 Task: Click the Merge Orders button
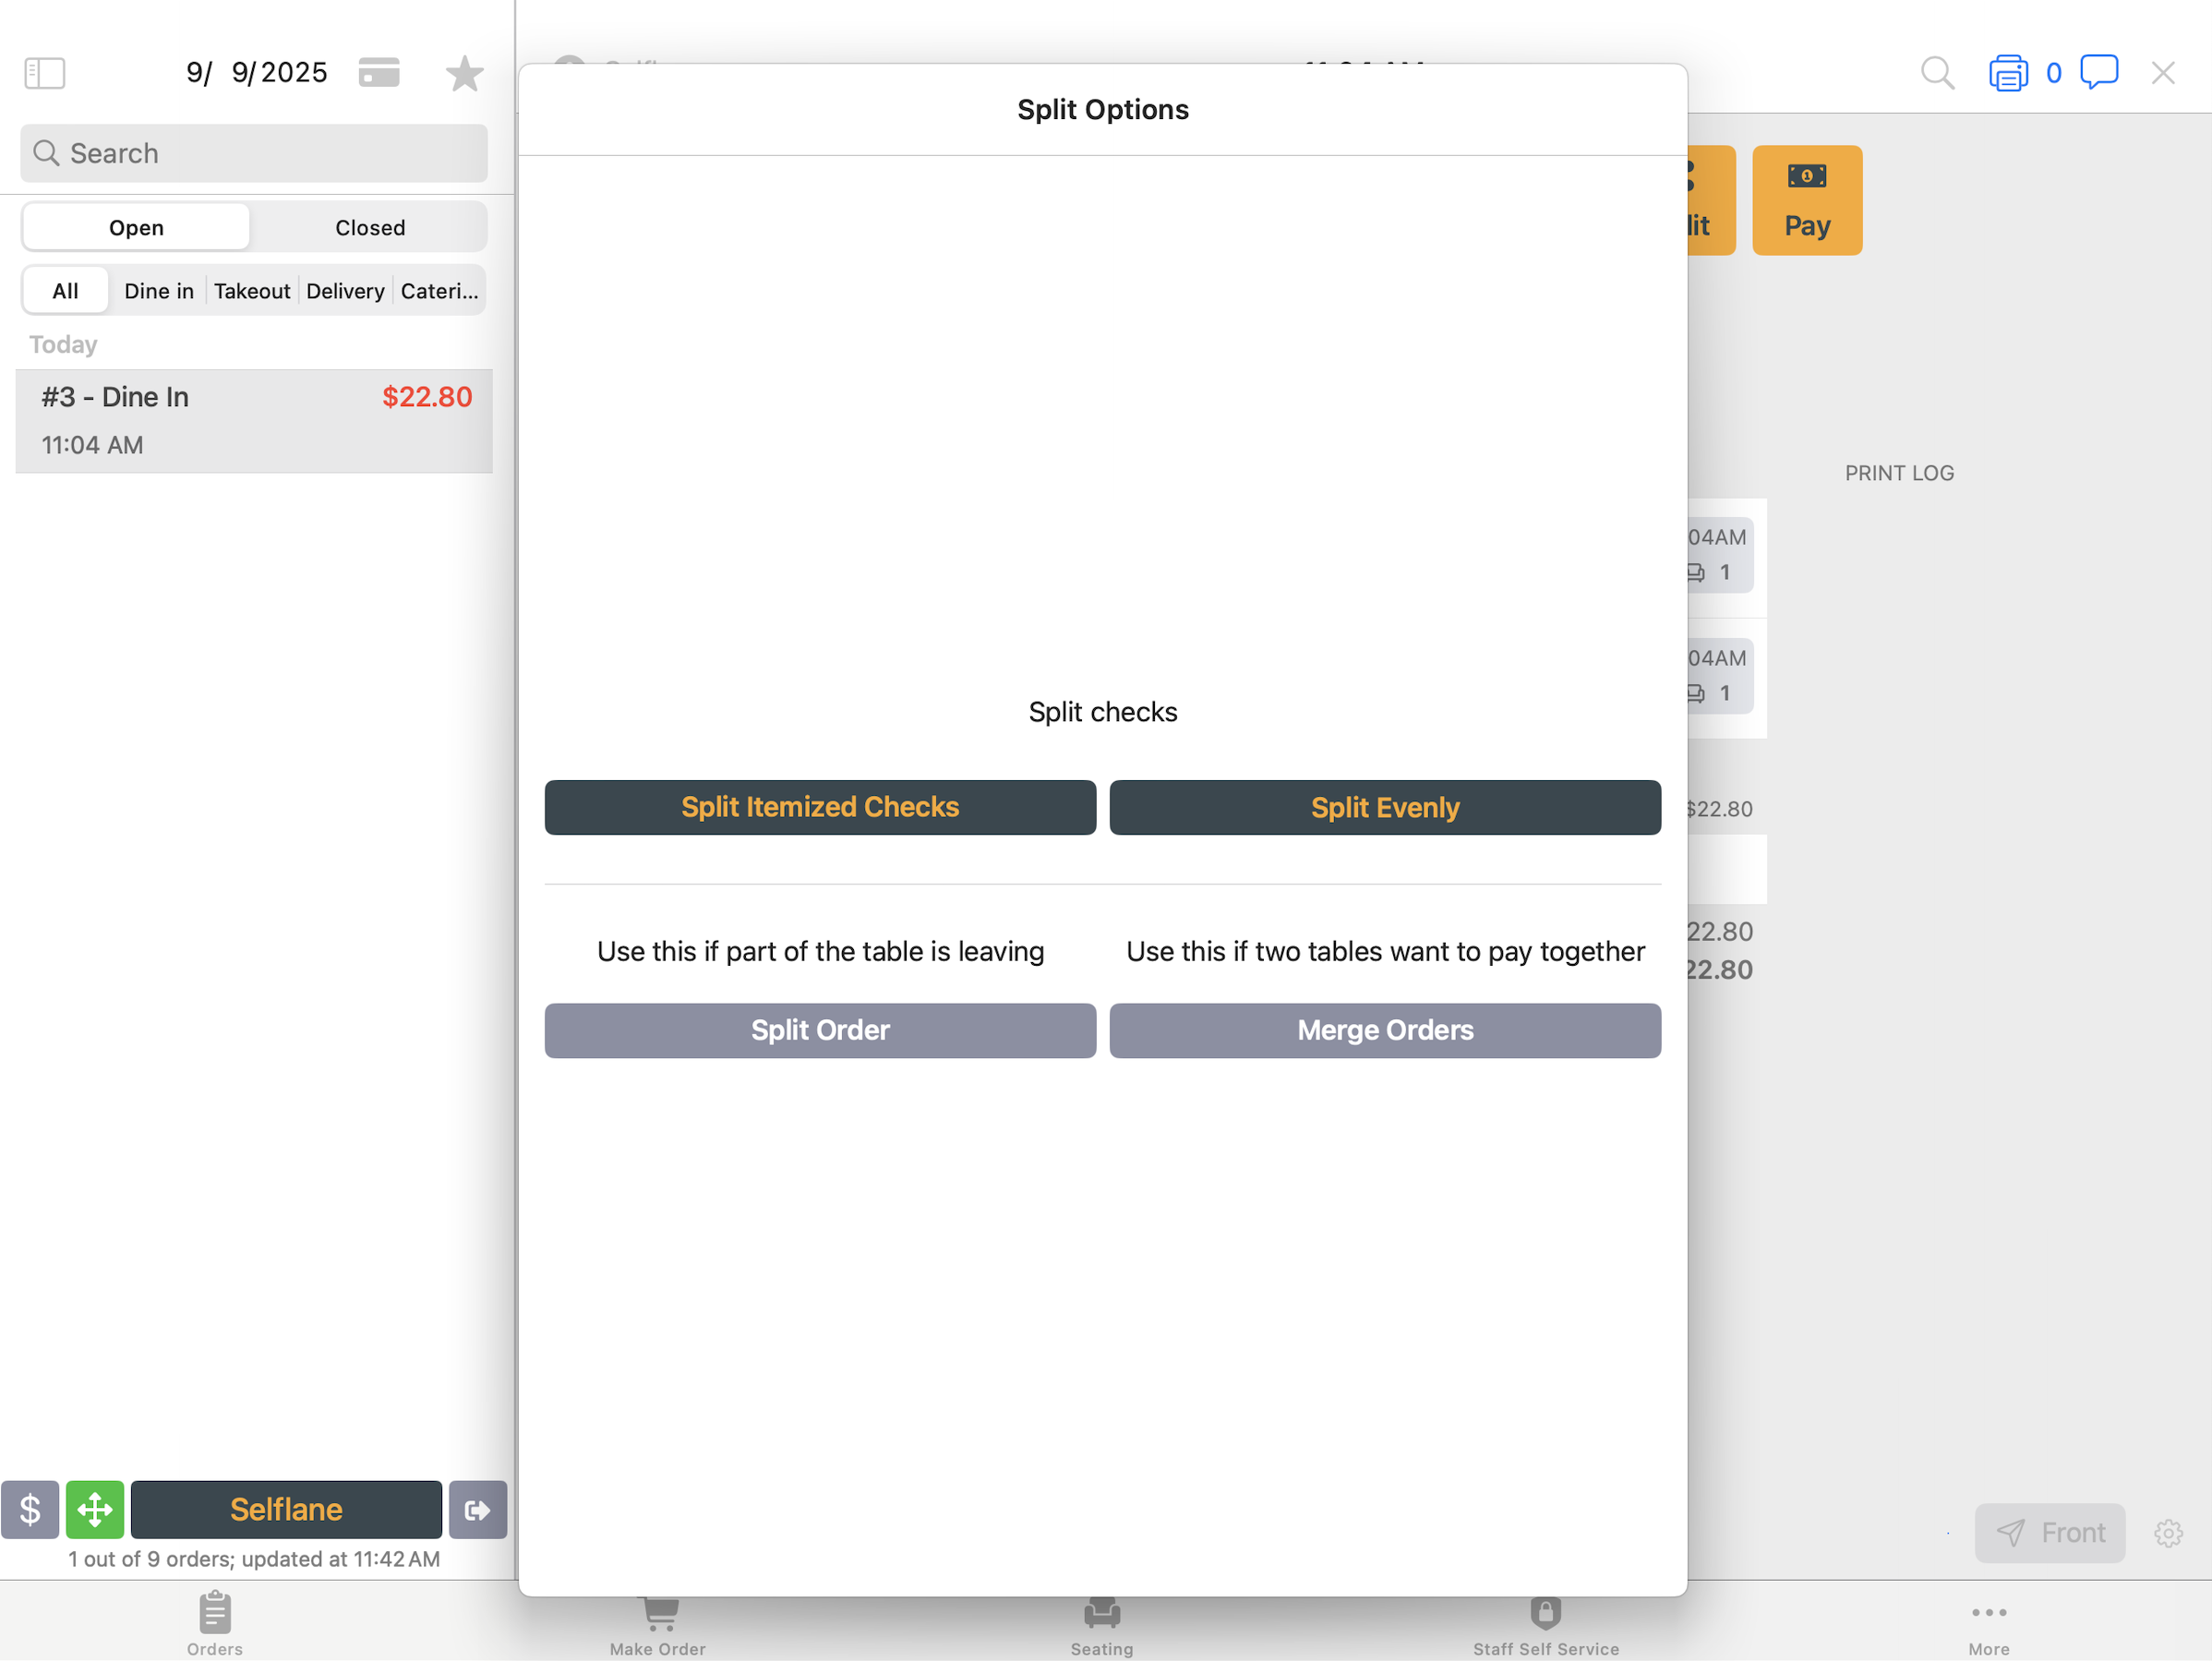pyautogui.click(x=1384, y=1030)
